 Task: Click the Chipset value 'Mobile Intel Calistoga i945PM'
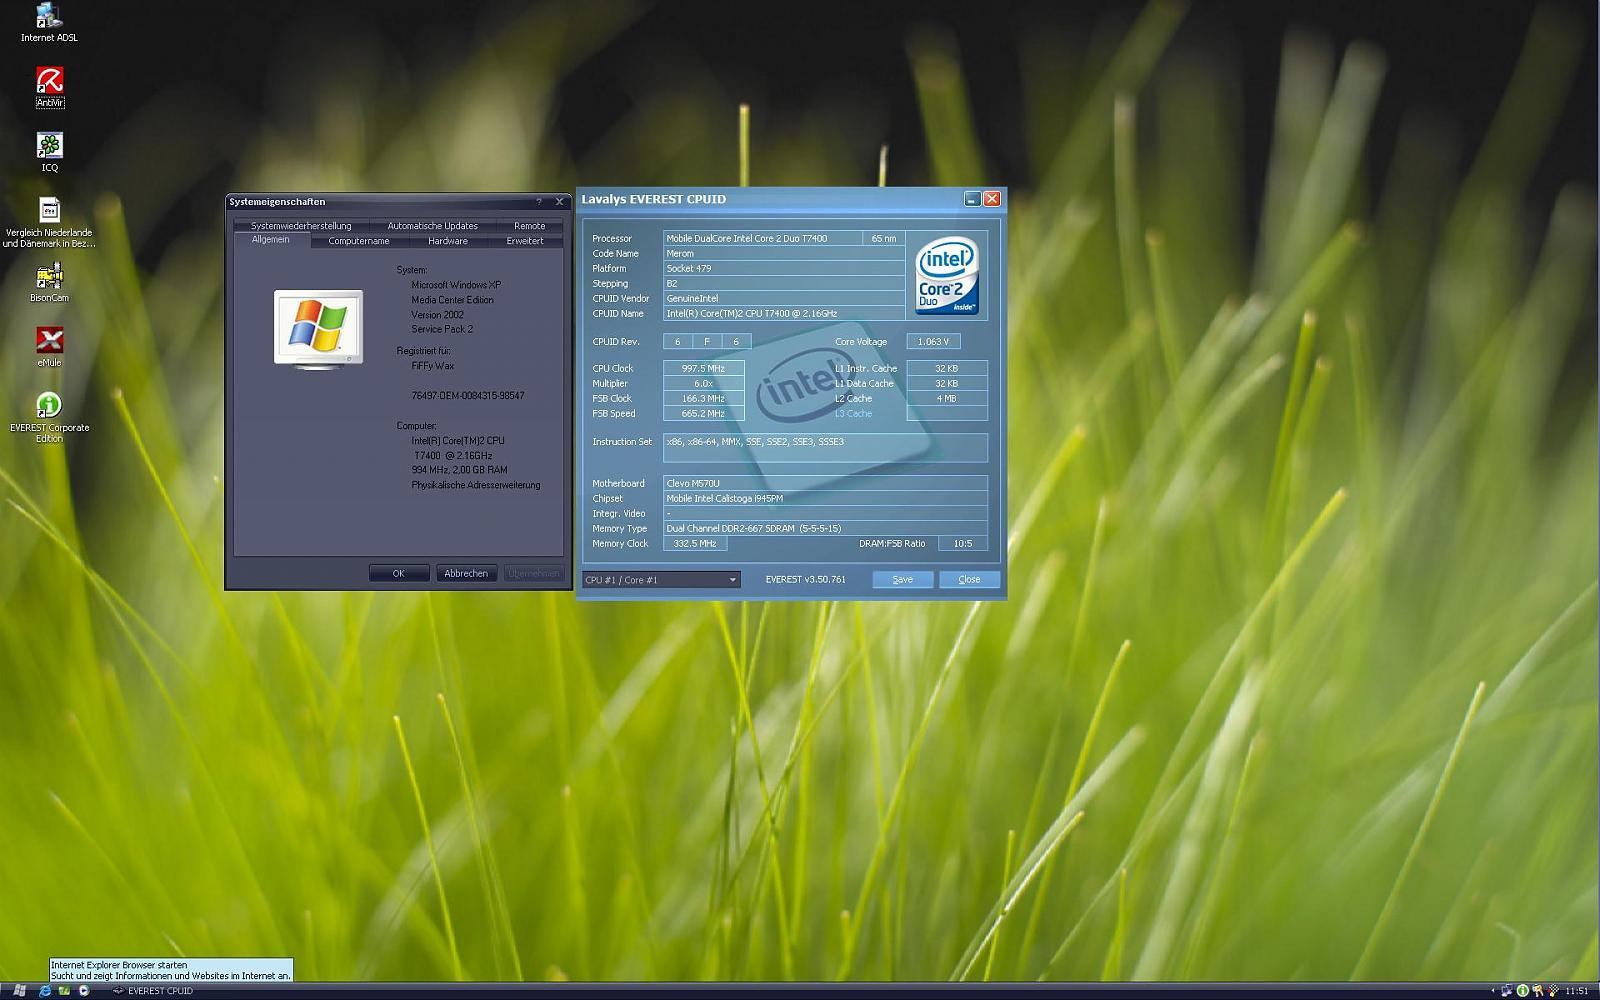pos(825,498)
